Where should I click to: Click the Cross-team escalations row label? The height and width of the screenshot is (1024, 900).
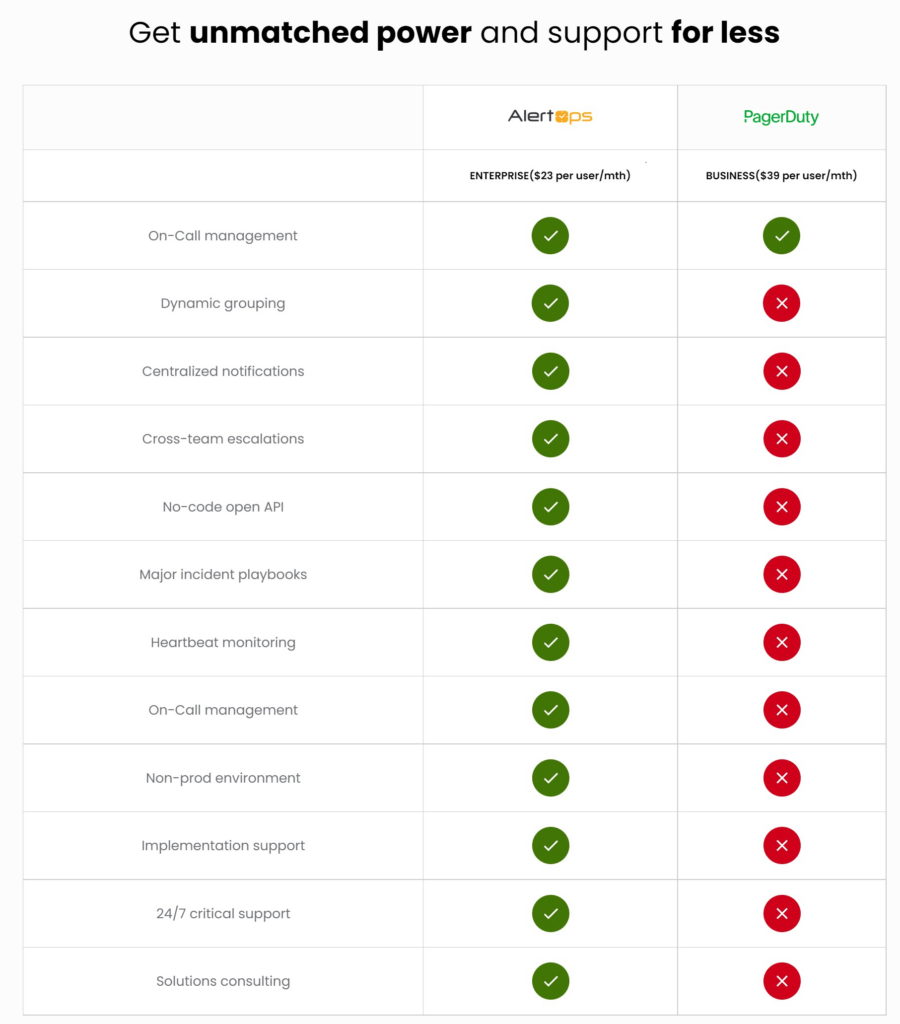tap(222, 439)
